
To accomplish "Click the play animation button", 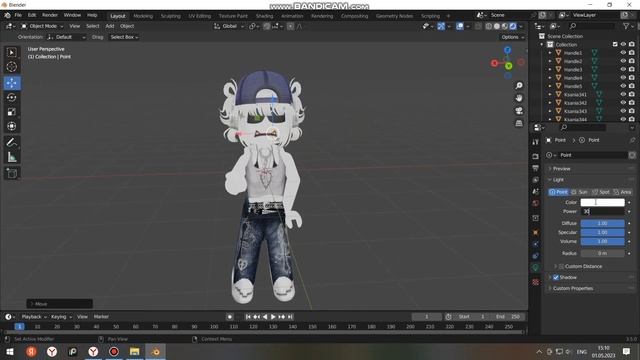I will [x=273, y=317].
